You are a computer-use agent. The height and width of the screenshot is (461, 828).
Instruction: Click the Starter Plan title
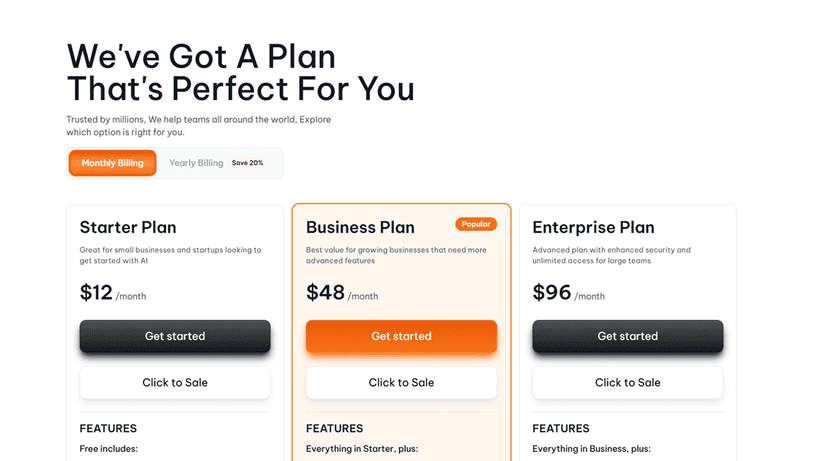coord(128,227)
